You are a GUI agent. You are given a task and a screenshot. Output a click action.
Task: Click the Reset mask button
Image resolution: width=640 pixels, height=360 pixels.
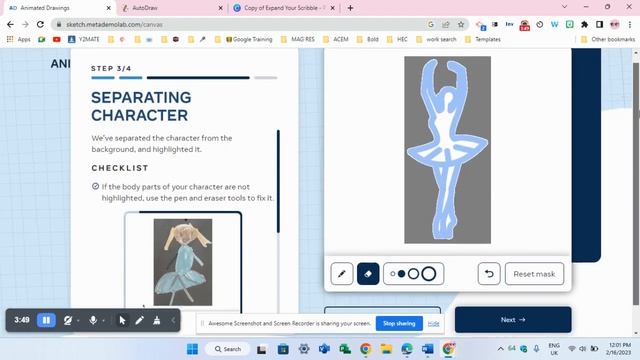[x=534, y=274]
